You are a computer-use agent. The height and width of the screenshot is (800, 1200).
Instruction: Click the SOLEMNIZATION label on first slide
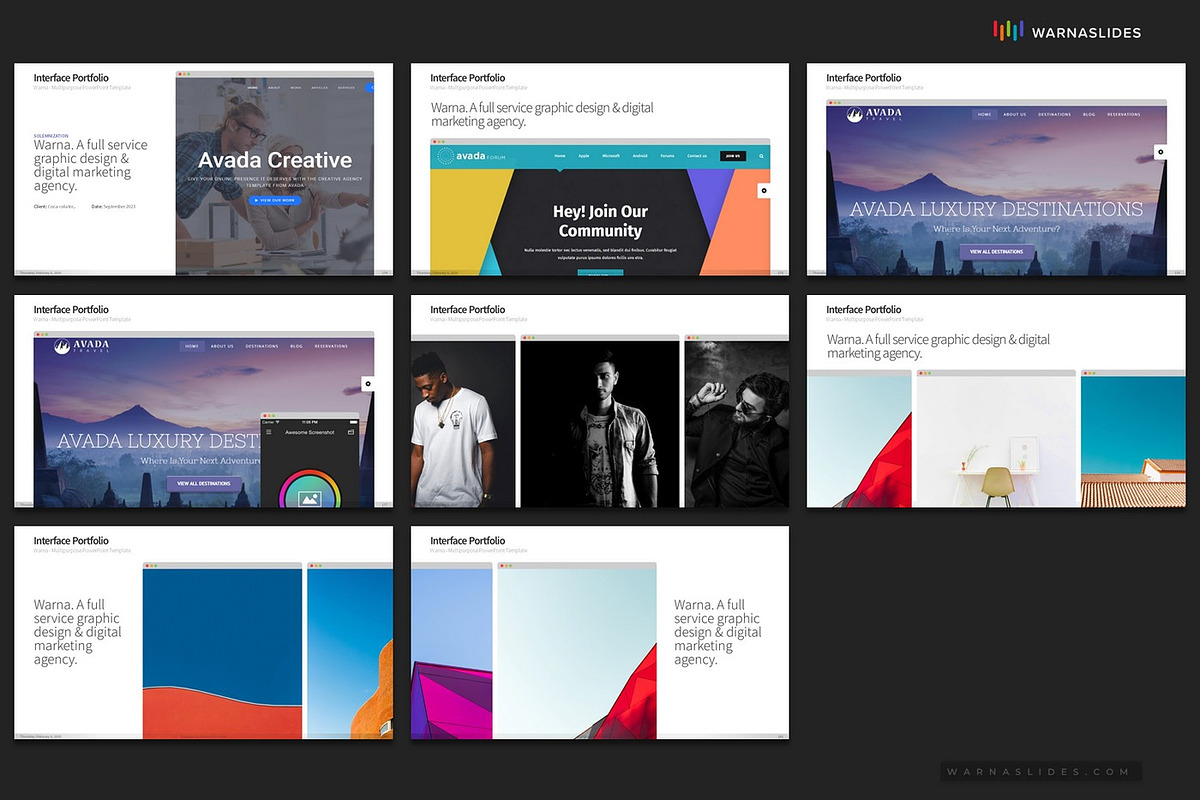coord(51,135)
